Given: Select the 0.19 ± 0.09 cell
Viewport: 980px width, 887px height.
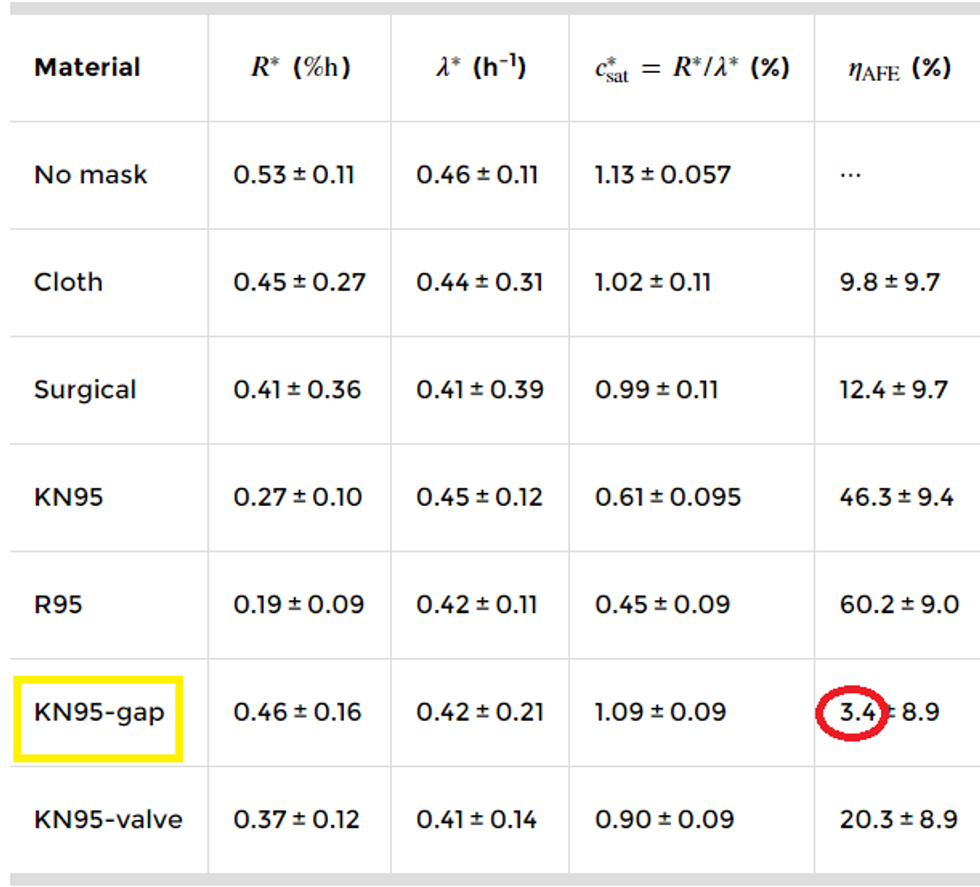Looking at the screenshot, I should click(298, 605).
